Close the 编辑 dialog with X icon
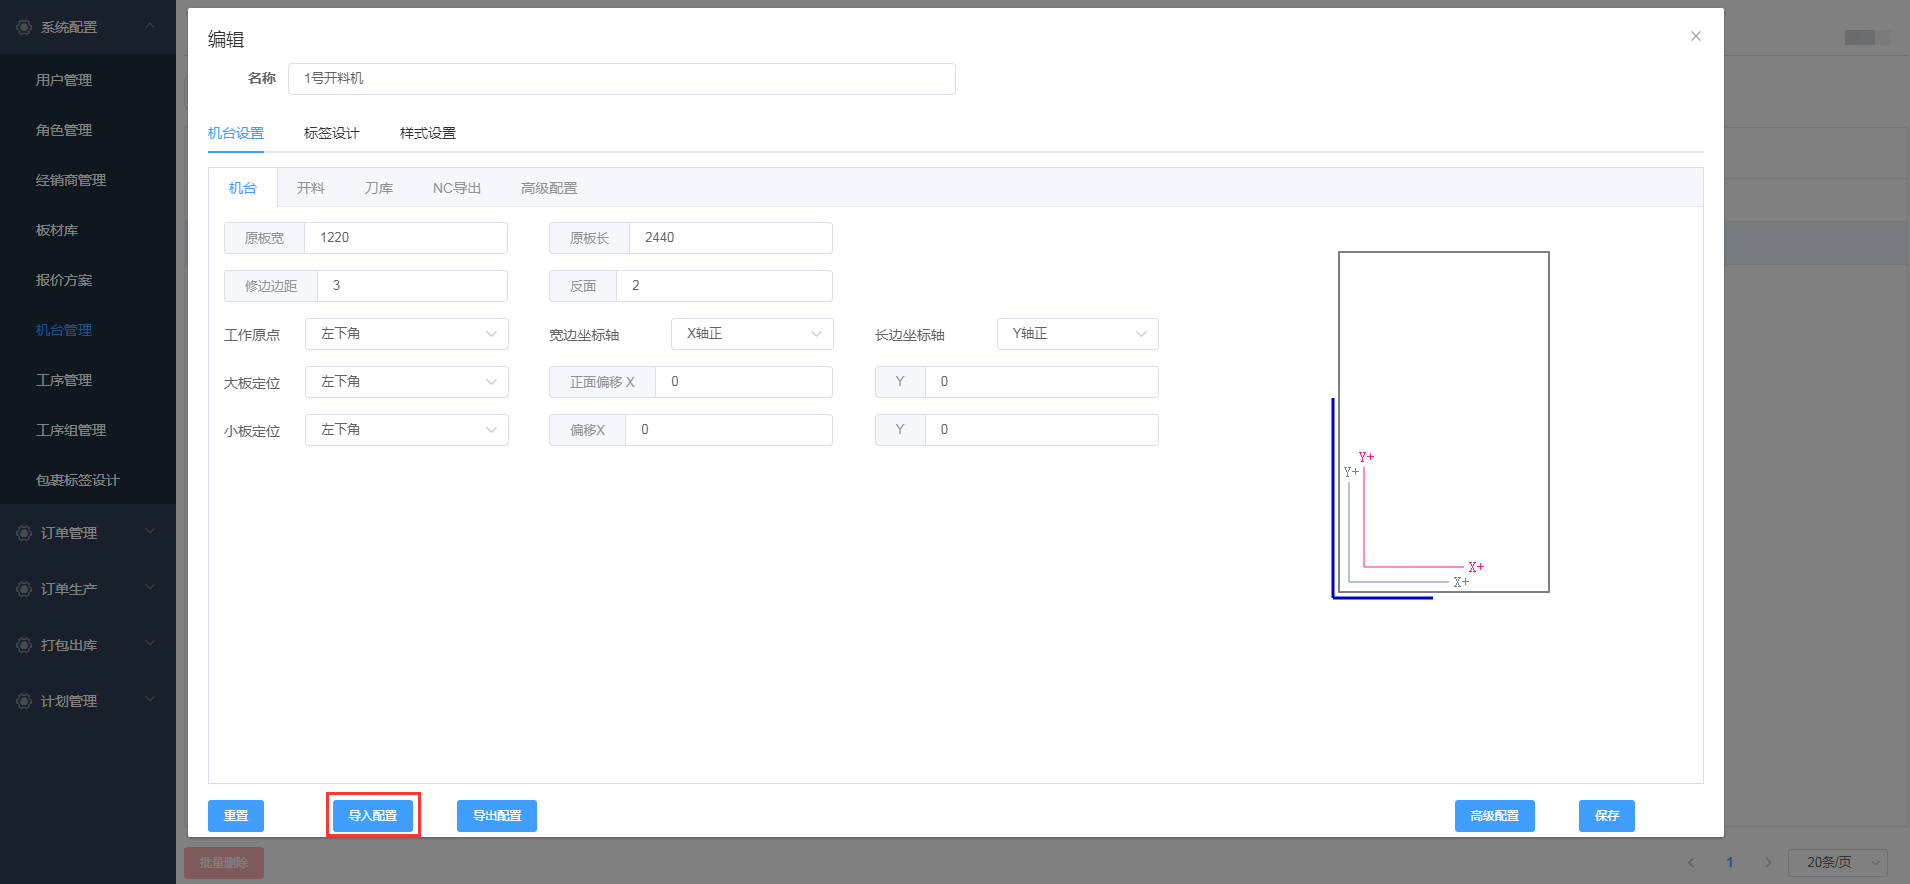 coord(1695,36)
